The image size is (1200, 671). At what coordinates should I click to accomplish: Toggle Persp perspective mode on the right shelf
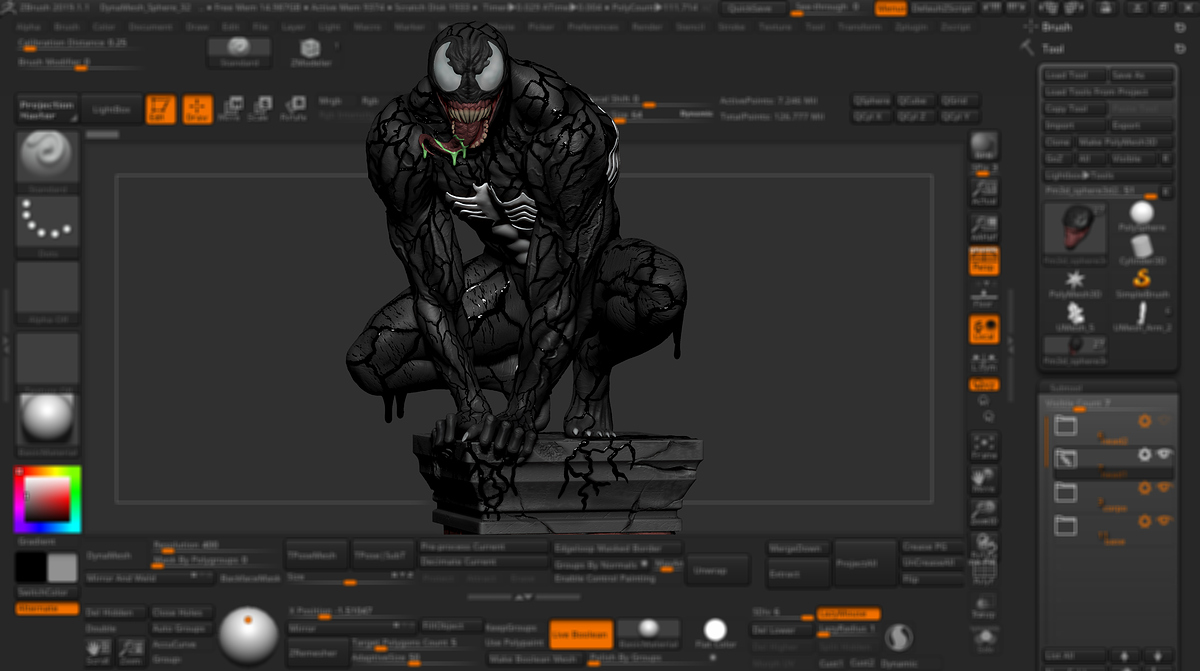point(984,261)
